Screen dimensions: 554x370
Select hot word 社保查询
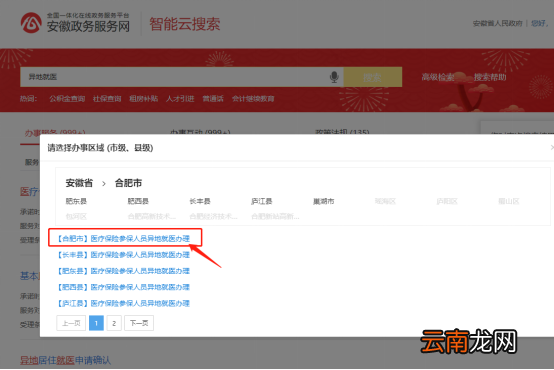(x=107, y=99)
